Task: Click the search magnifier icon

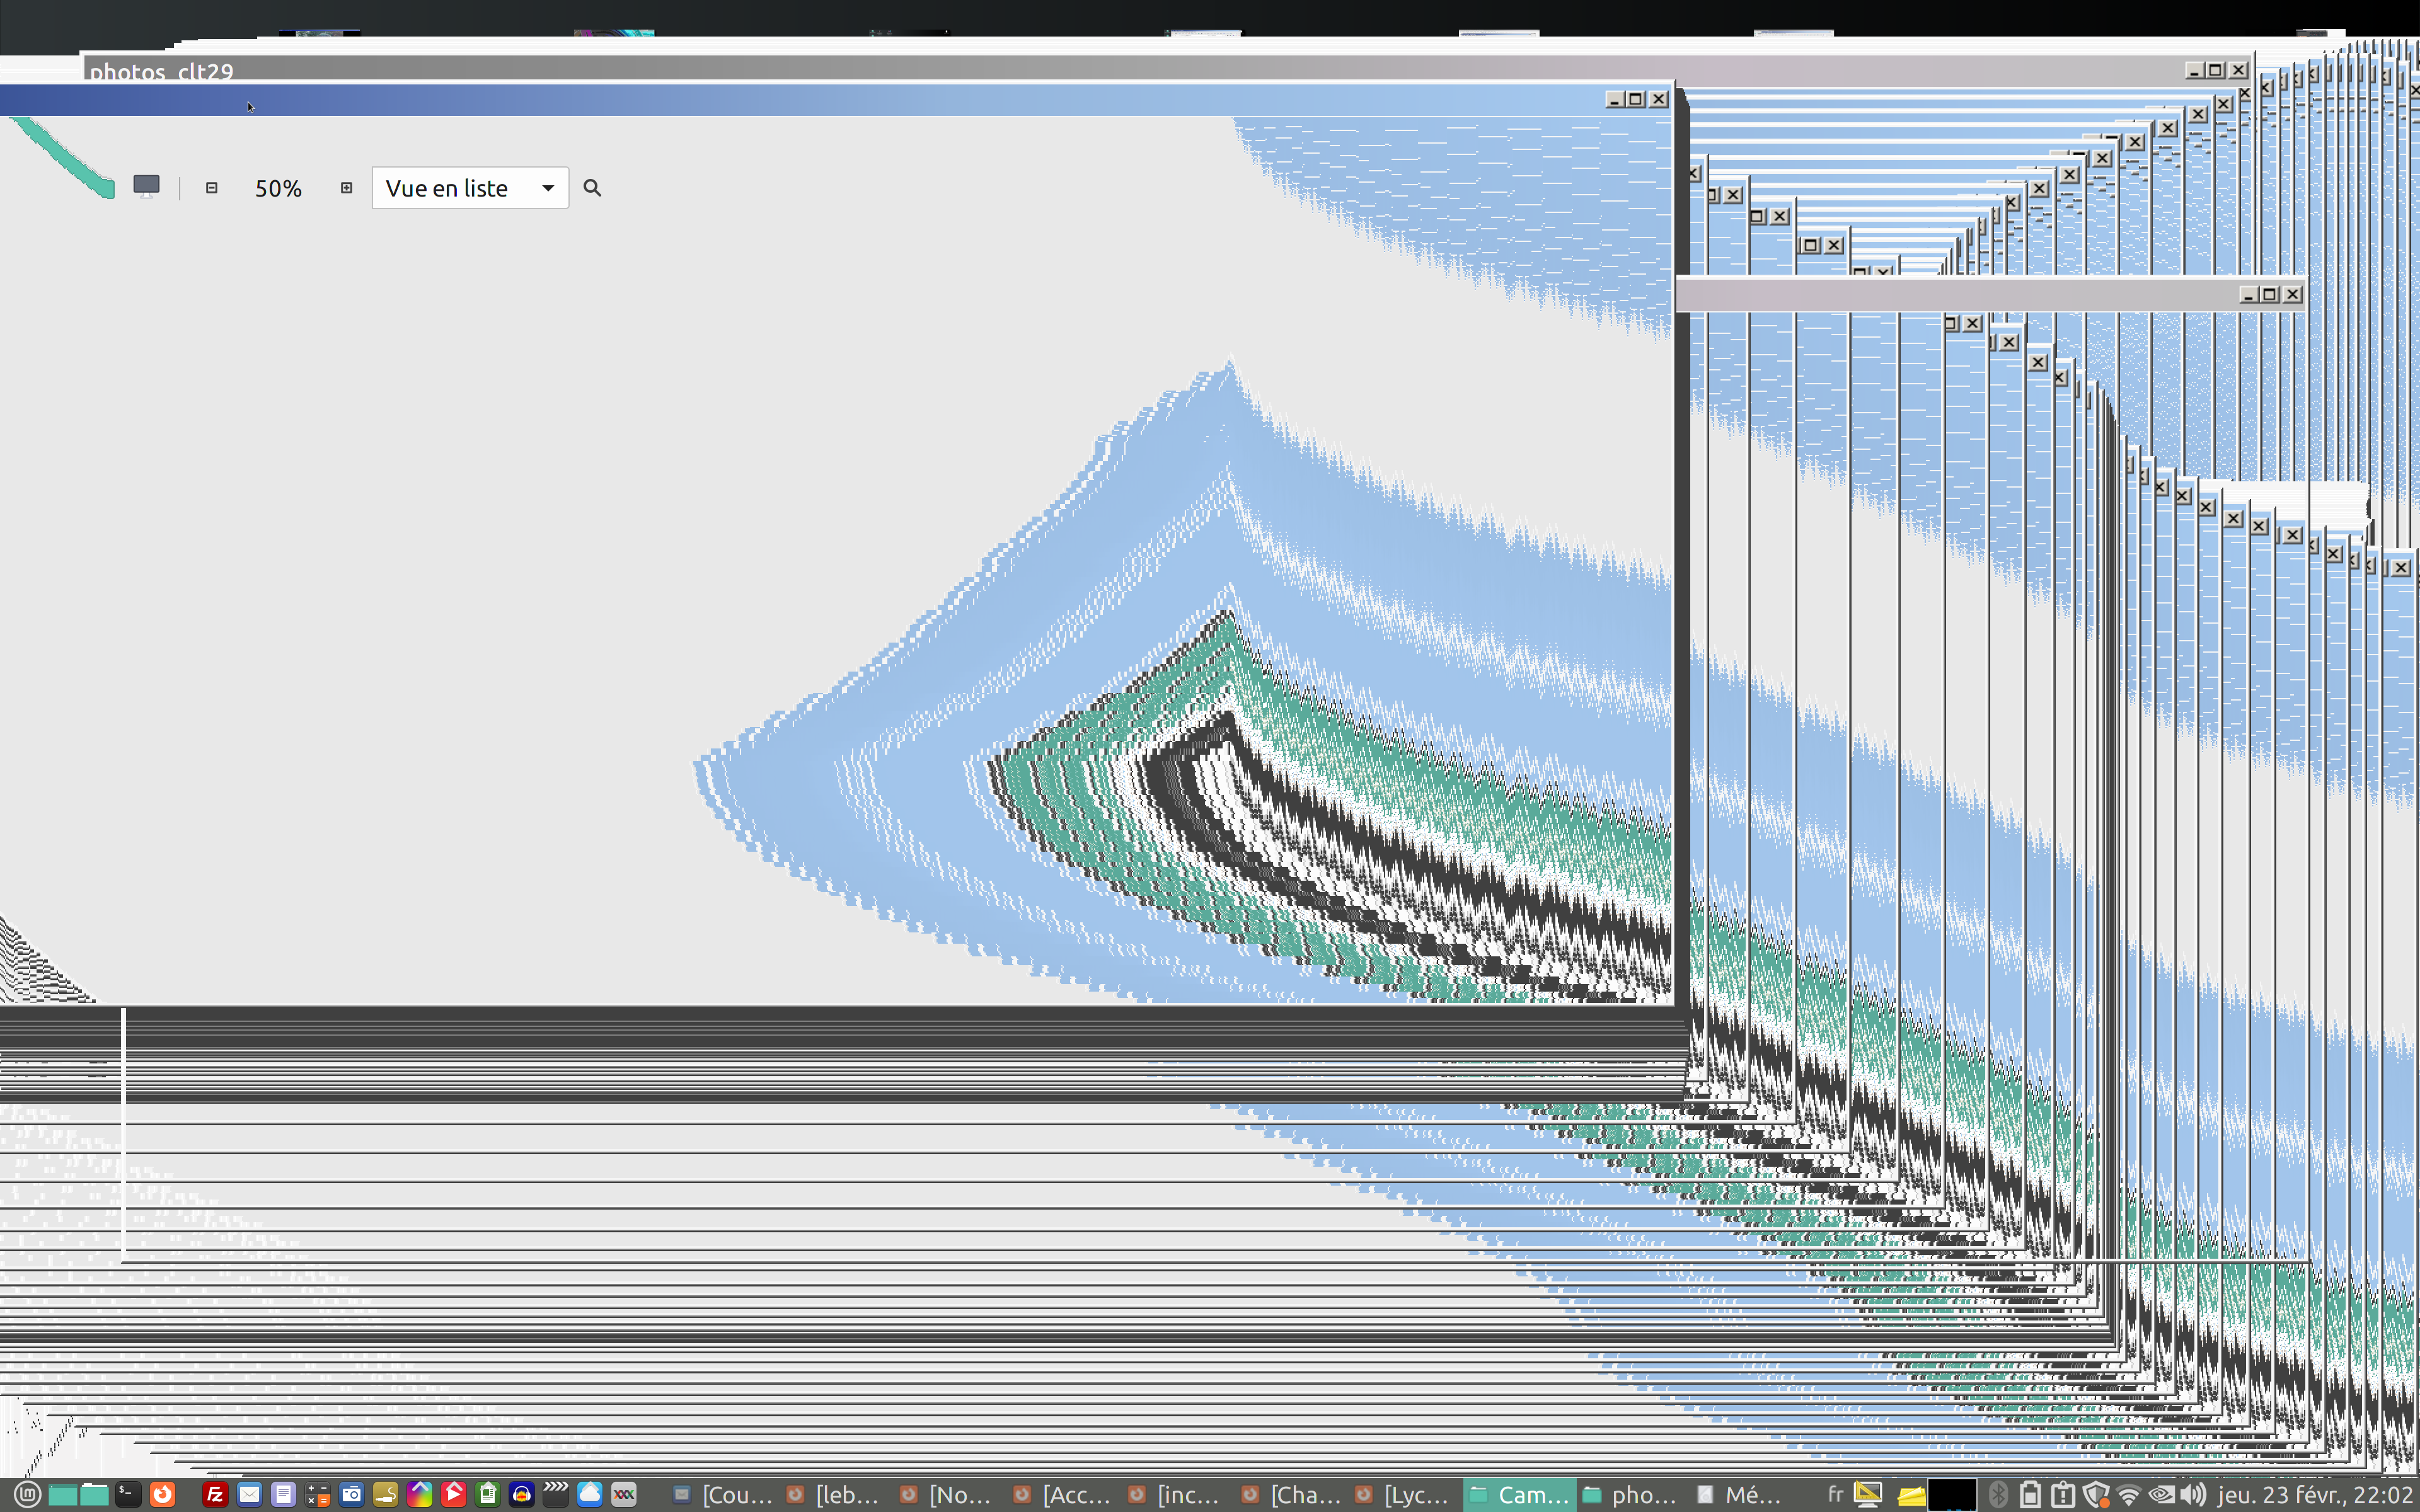Action: pos(592,188)
